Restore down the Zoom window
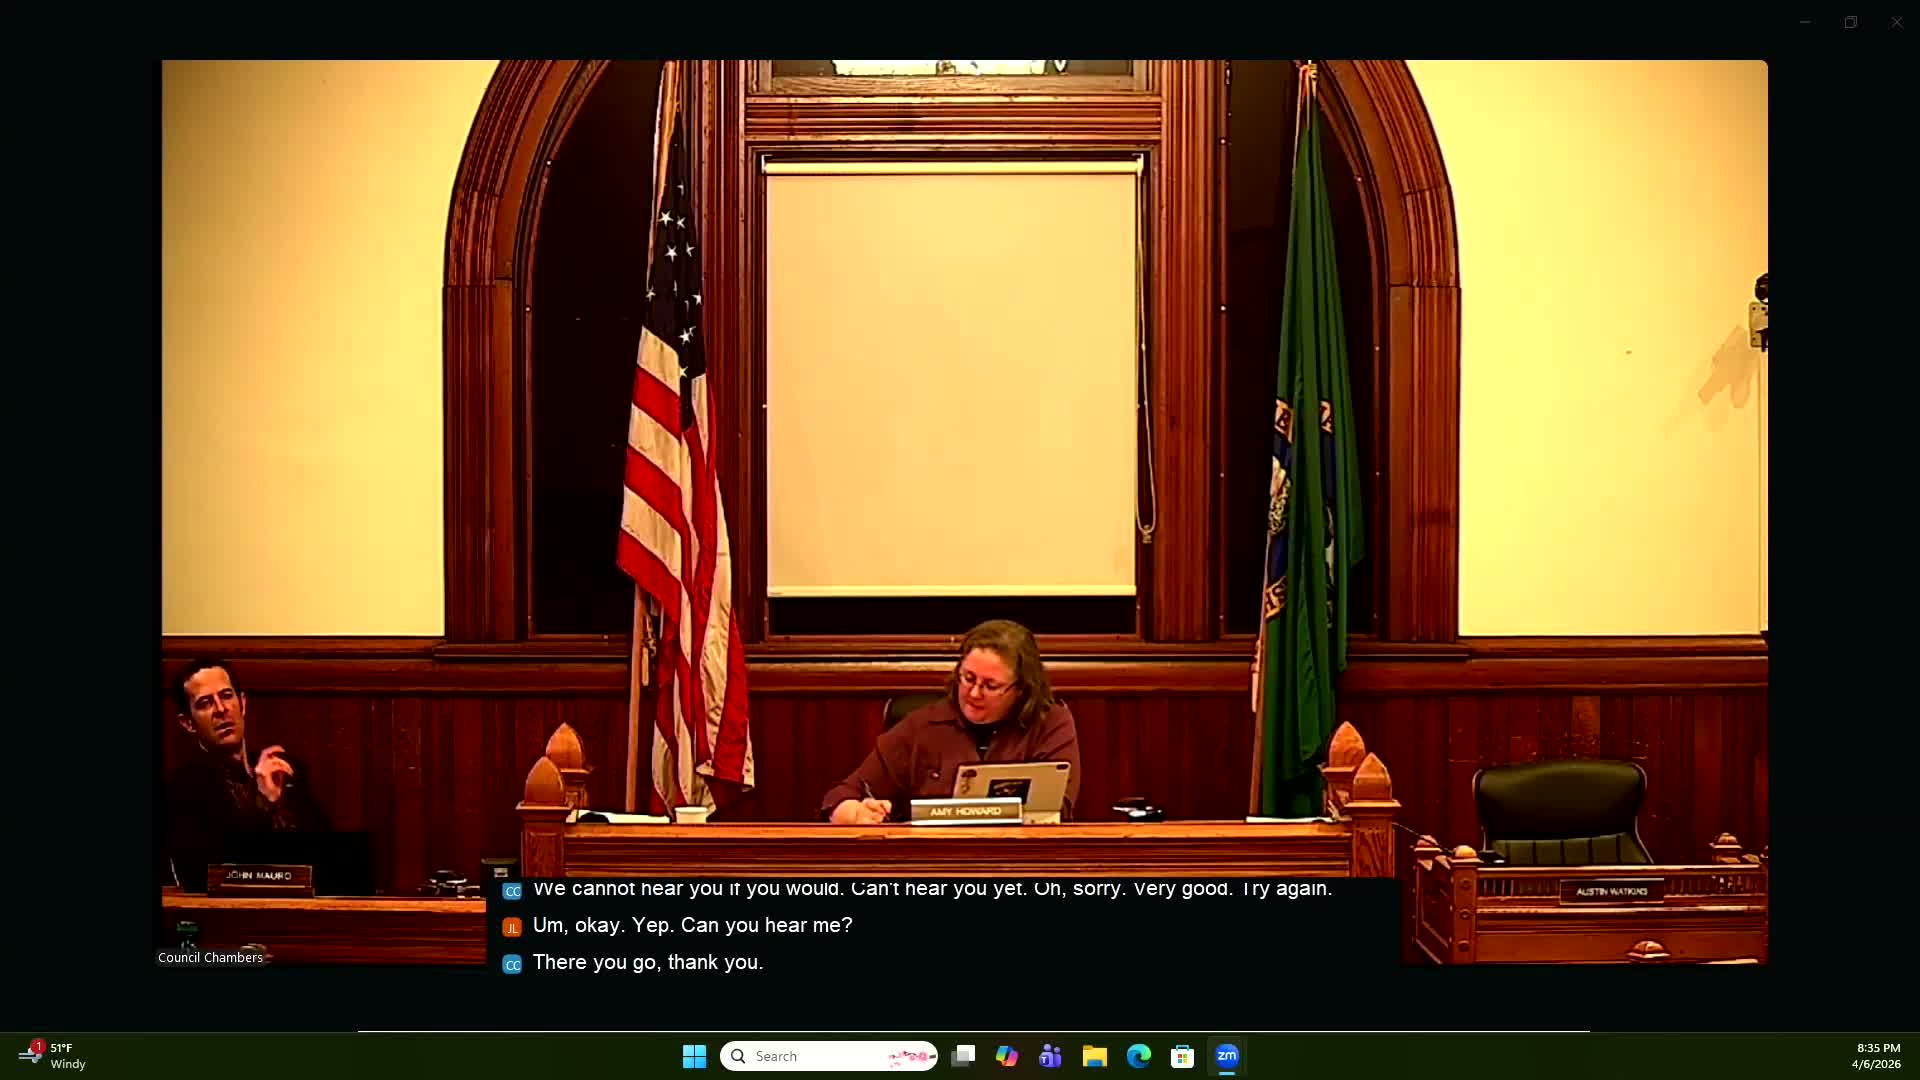The width and height of the screenshot is (1920, 1080). pyautogui.click(x=1851, y=22)
